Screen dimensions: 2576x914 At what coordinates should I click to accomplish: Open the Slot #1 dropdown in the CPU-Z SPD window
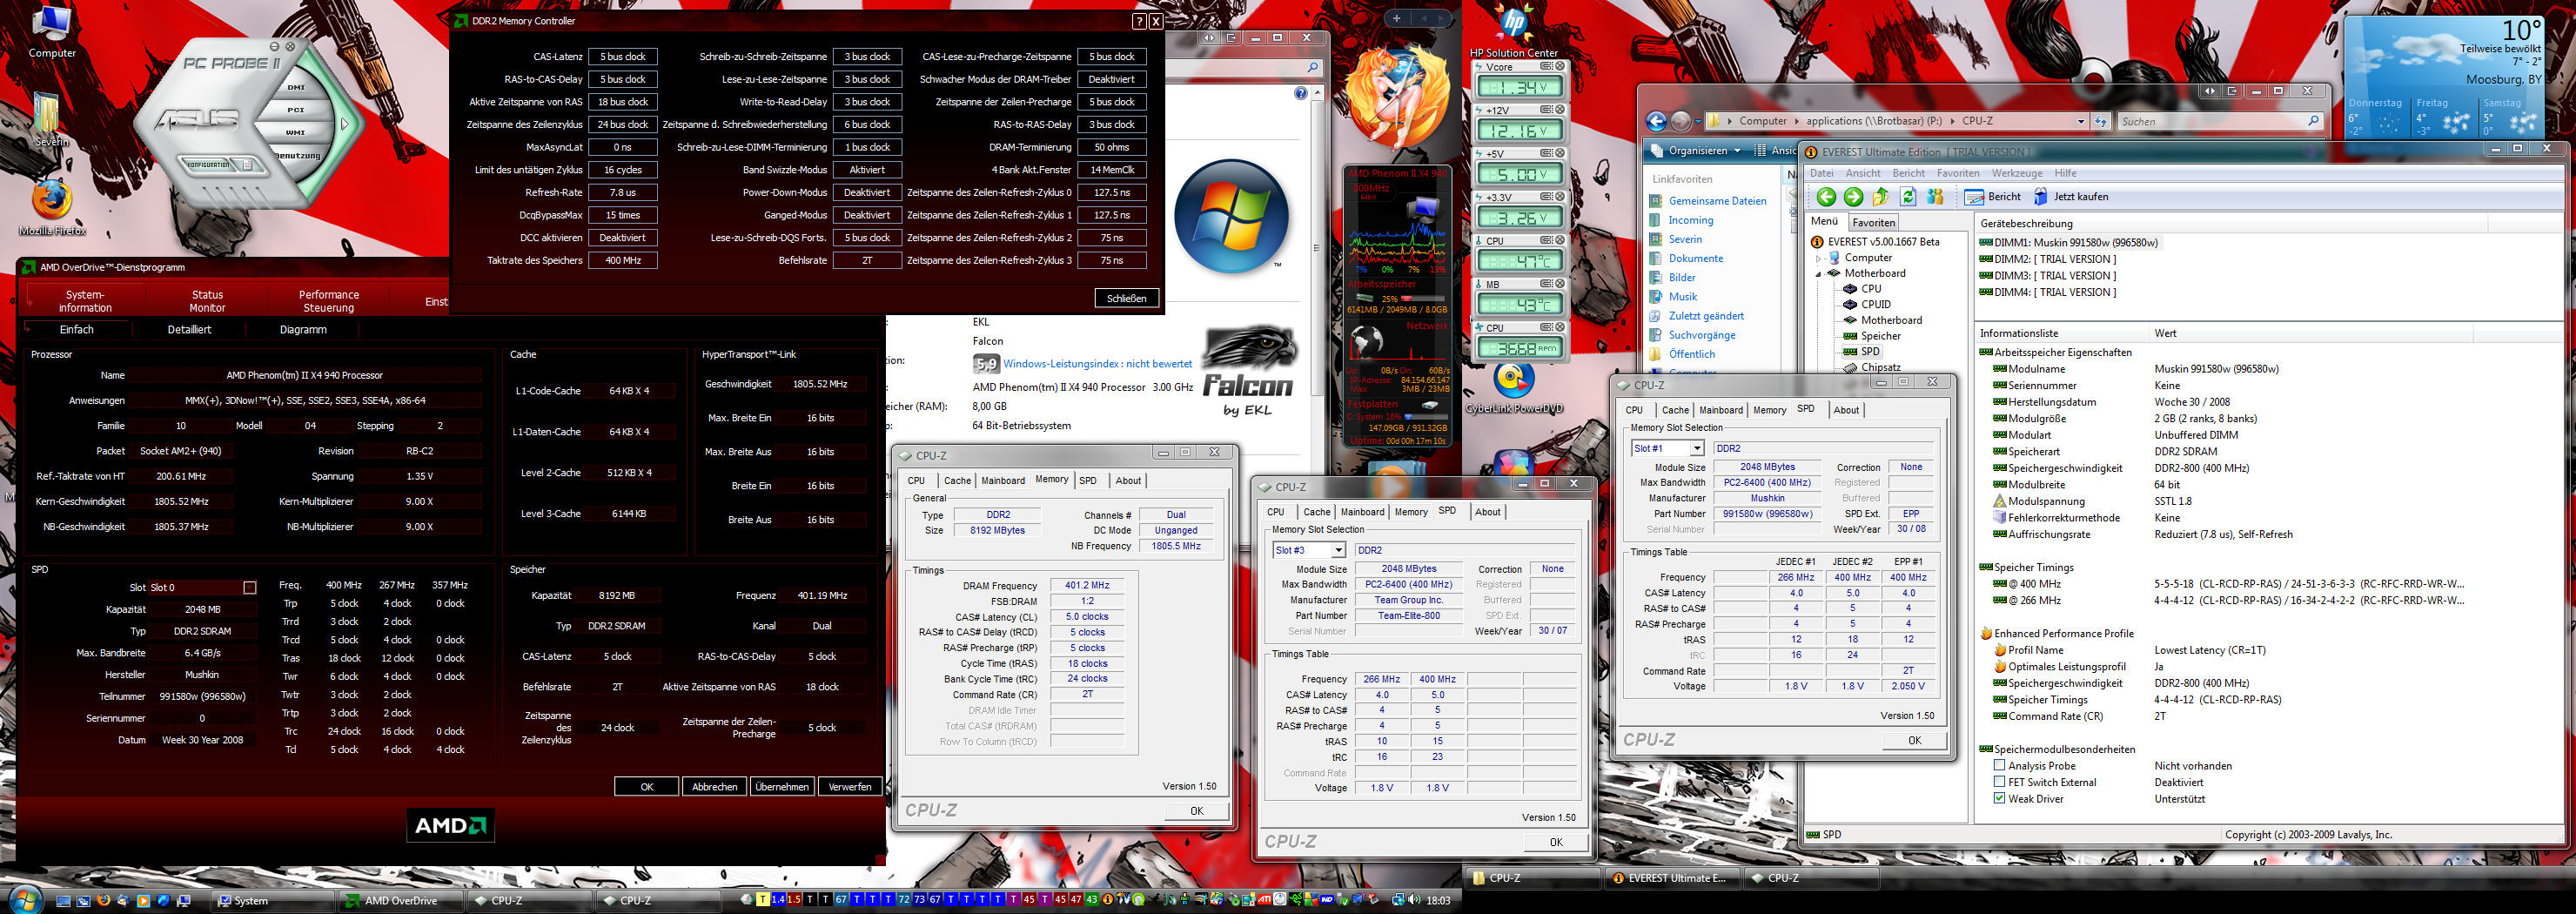[1696, 448]
